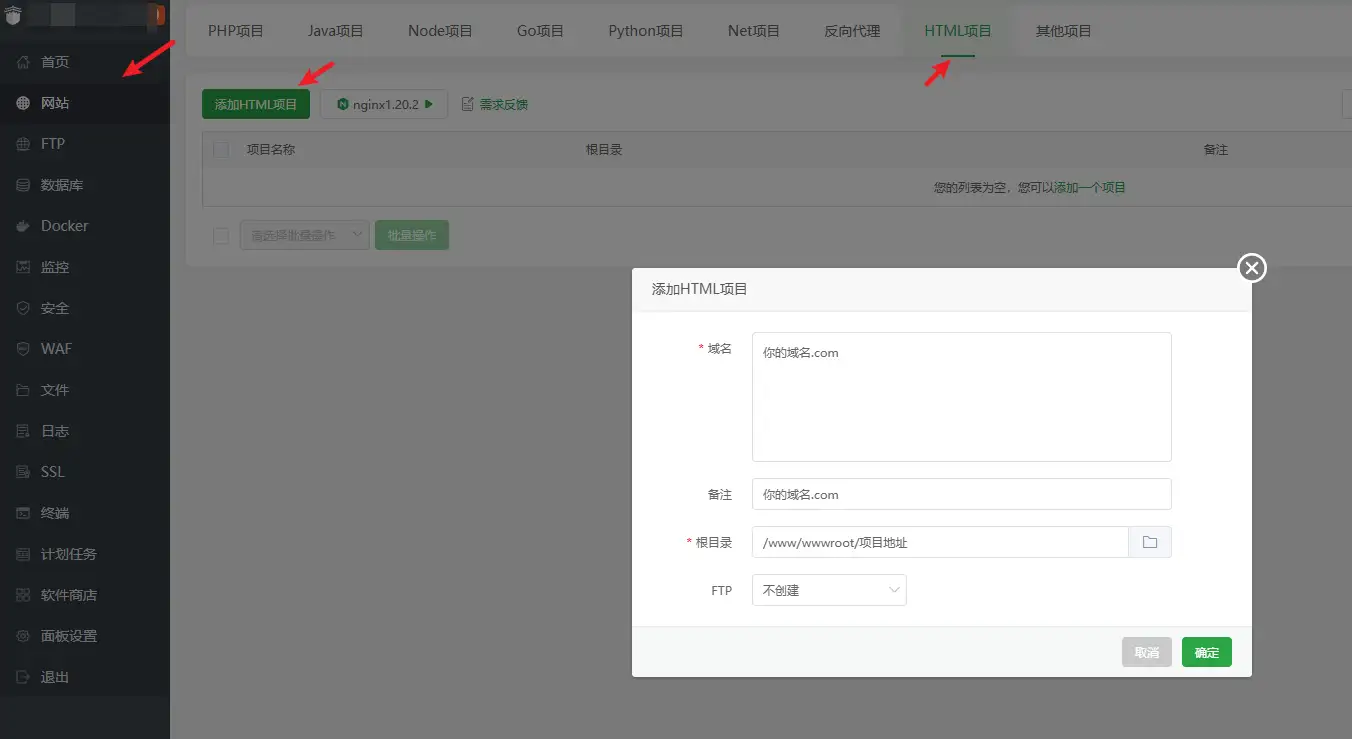This screenshot has height=739, width=1352.
Task: Click the 添加一个项目 link
Action: 1090,187
